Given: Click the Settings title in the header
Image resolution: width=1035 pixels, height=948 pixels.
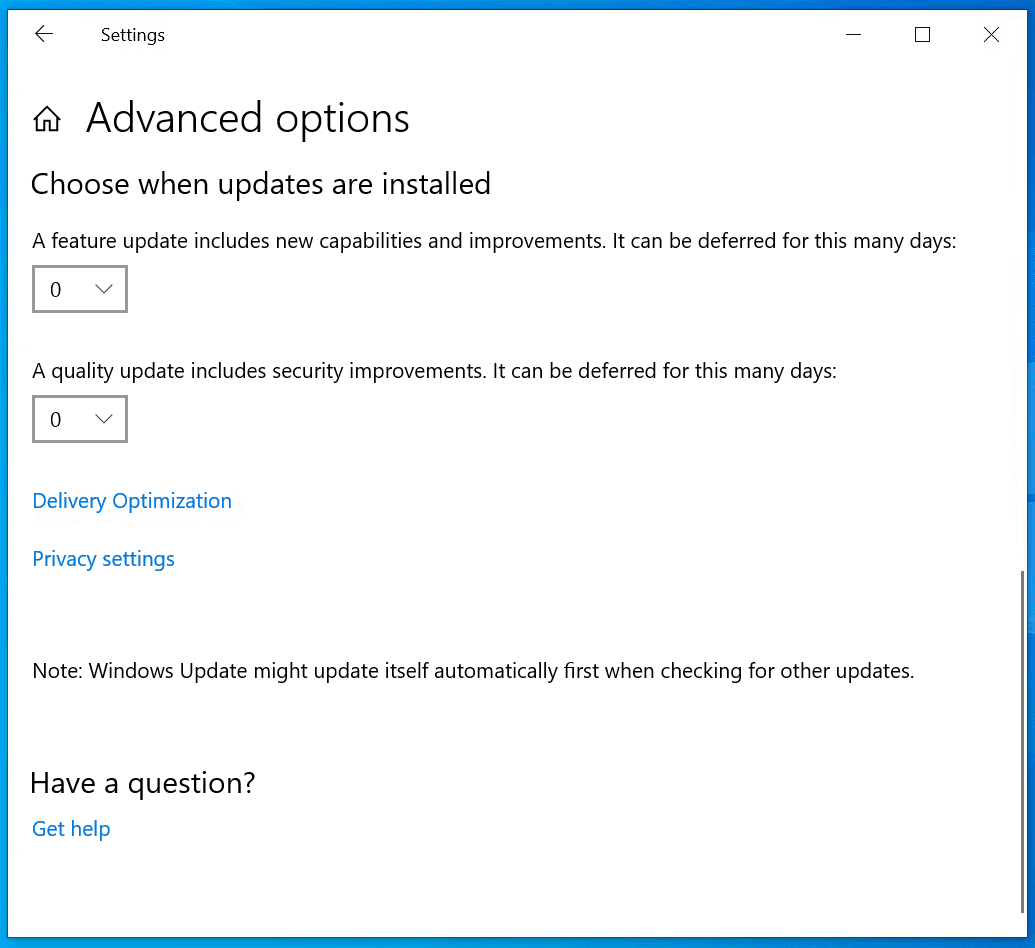Looking at the screenshot, I should click(x=132, y=34).
